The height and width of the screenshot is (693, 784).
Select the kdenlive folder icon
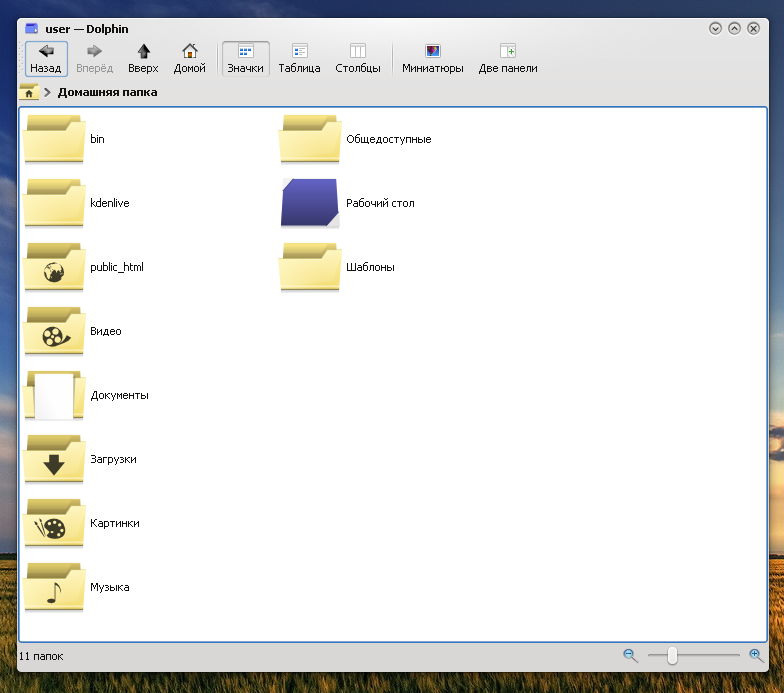tap(54, 203)
